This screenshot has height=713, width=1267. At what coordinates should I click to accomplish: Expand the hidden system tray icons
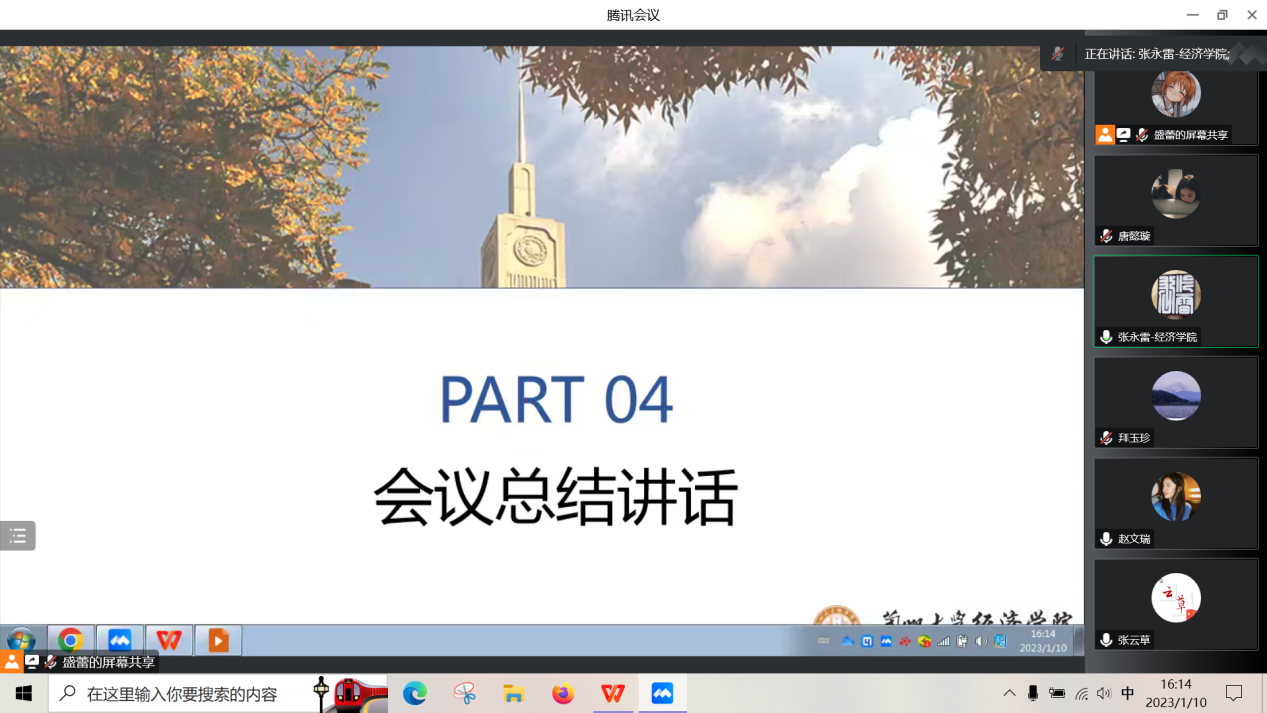[1009, 693]
